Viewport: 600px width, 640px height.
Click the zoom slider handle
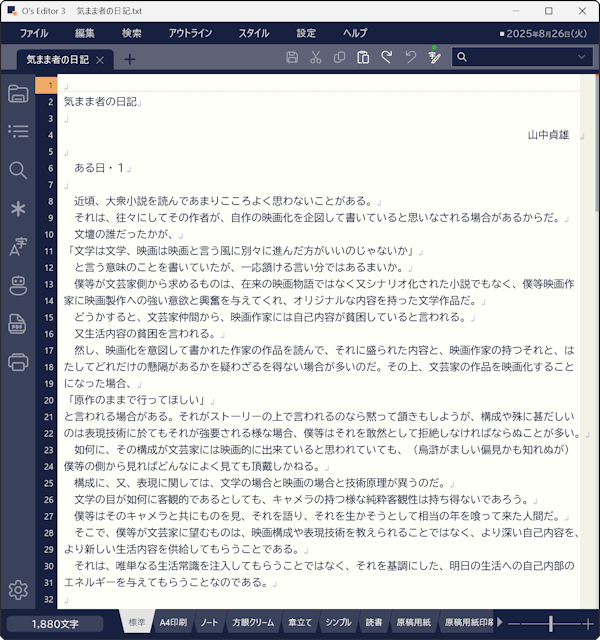(x=551, y=623)
